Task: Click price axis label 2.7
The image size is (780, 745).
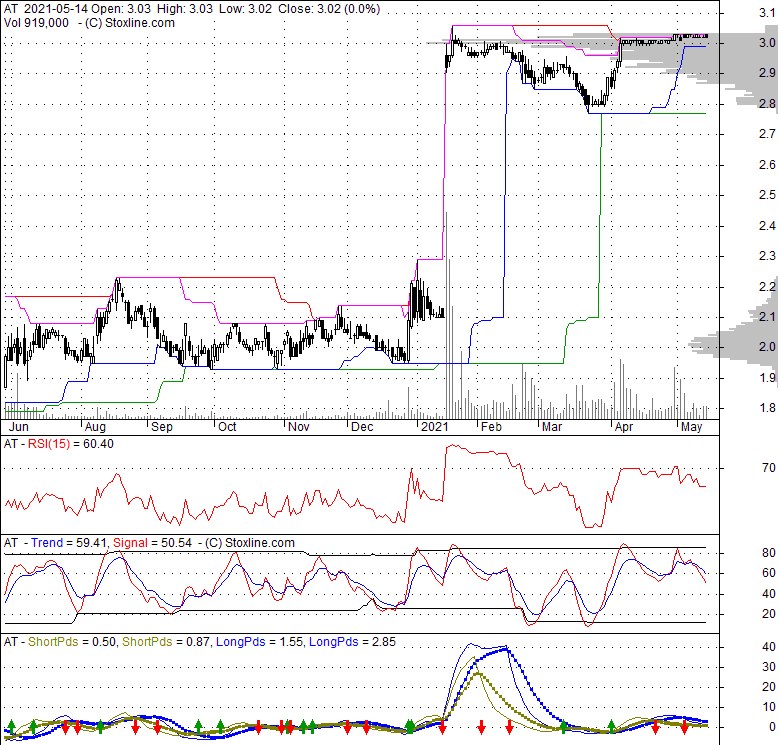Action: click(x=768, y=133)
